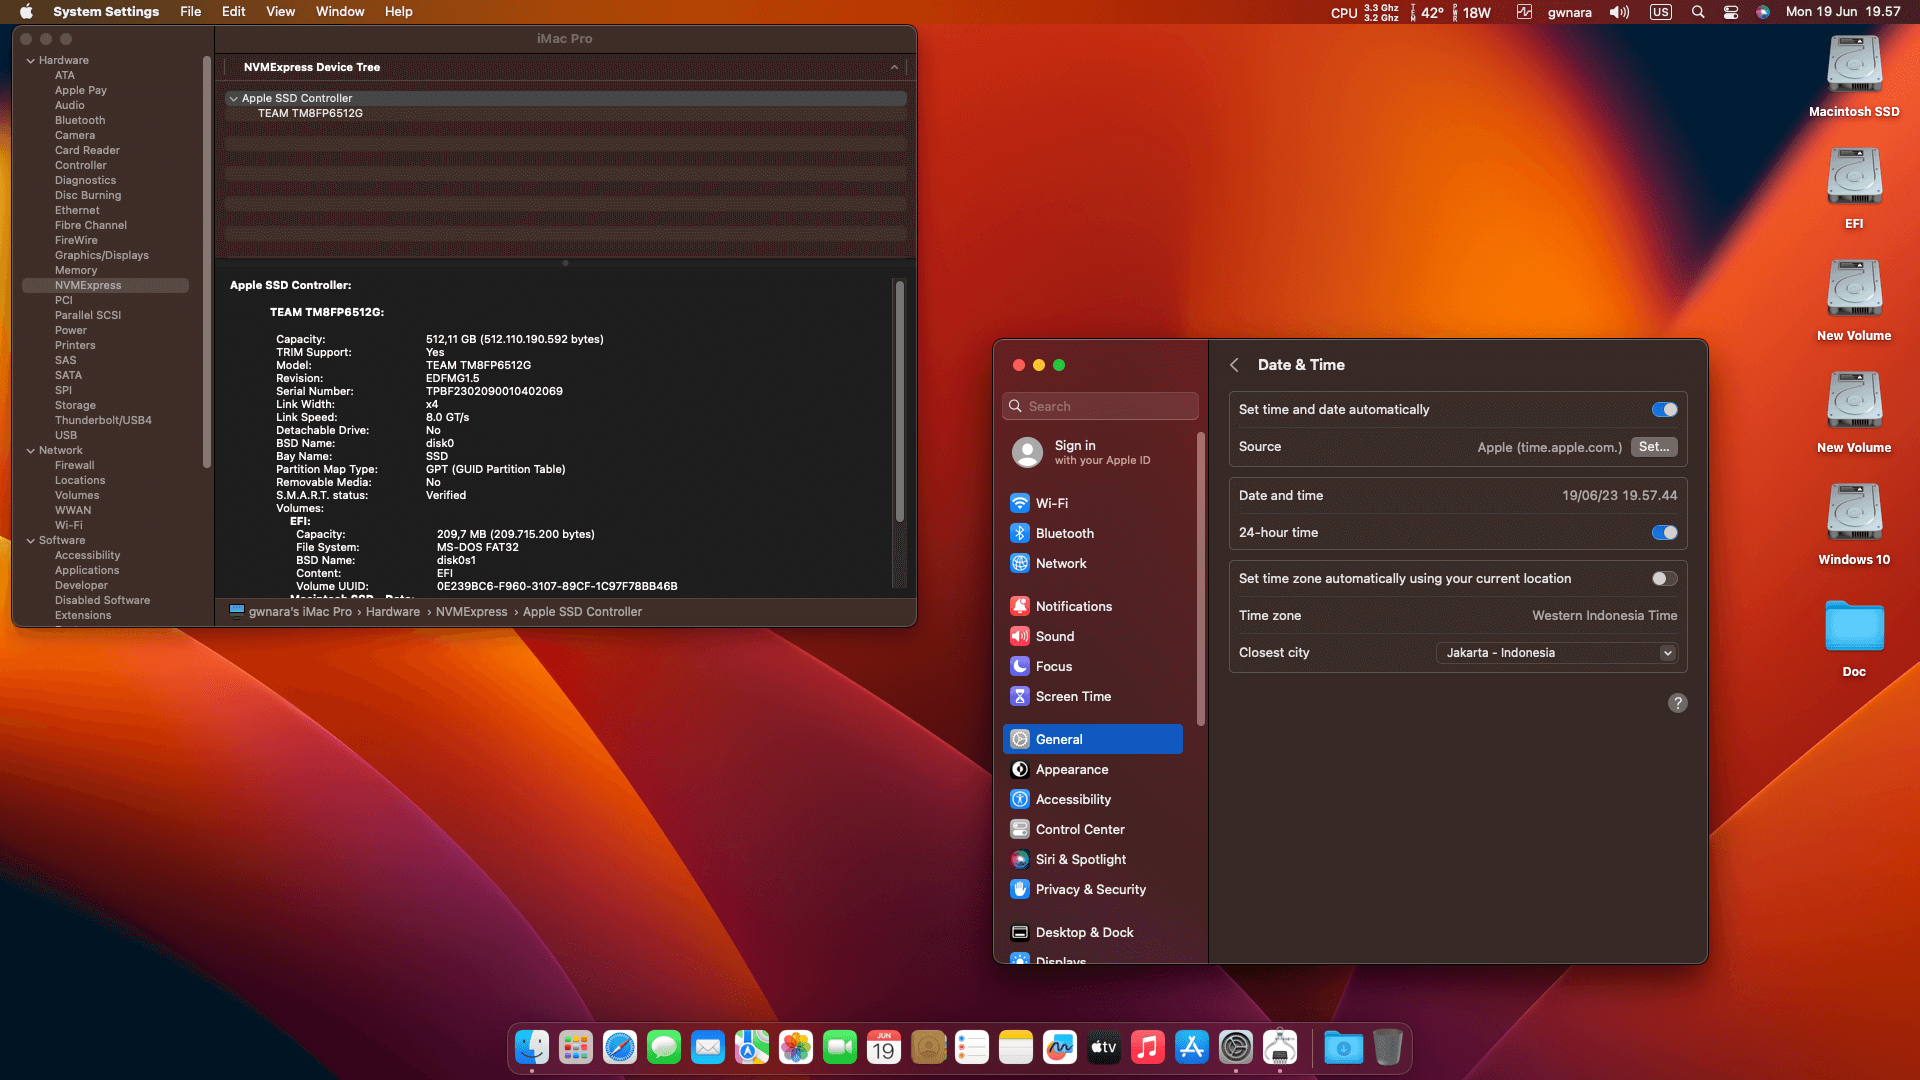Open Mail from the Dock

pos(708,1047)
